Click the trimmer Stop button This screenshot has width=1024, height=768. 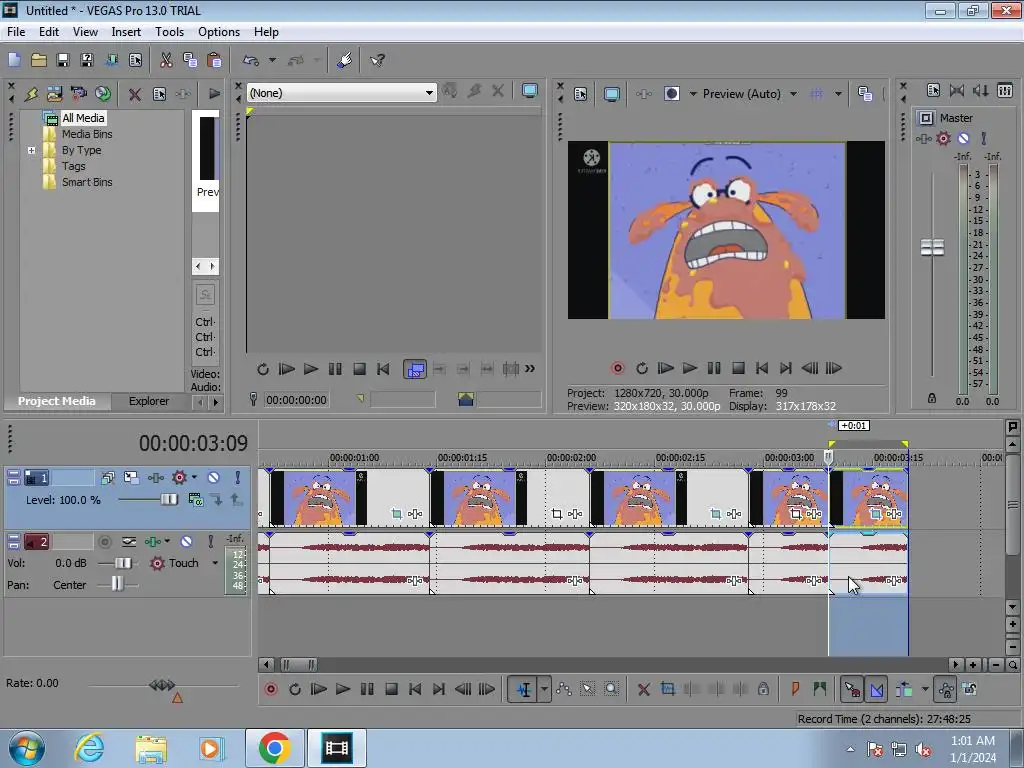(359, 369)
